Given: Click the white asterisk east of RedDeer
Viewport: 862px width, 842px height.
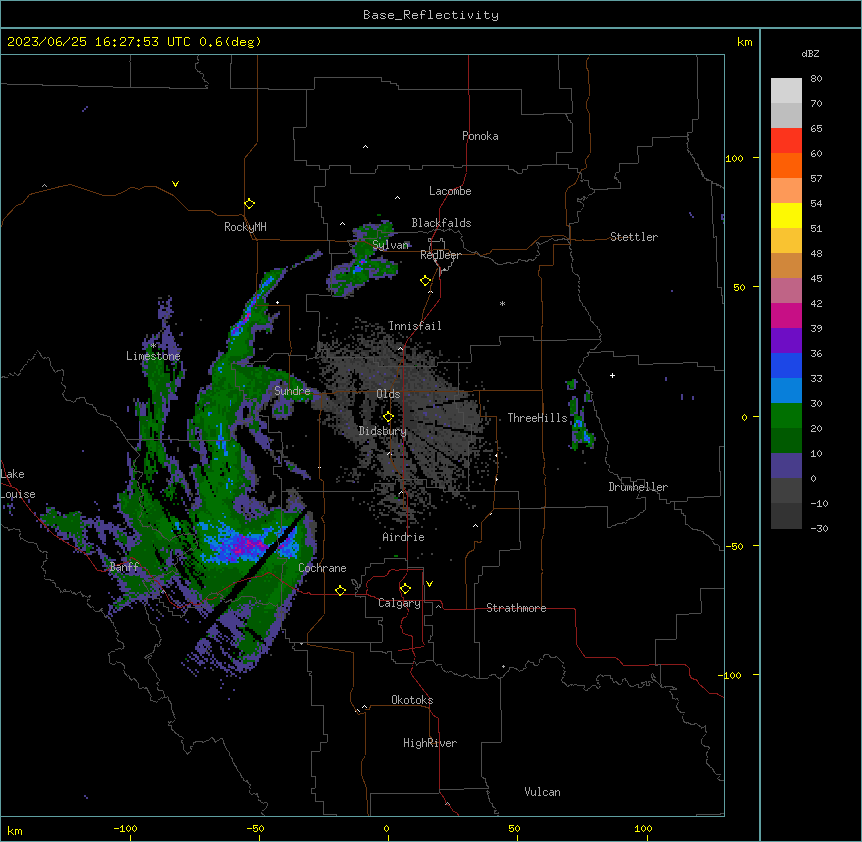Looking at the screenshot, I should (x=502, y=303).
